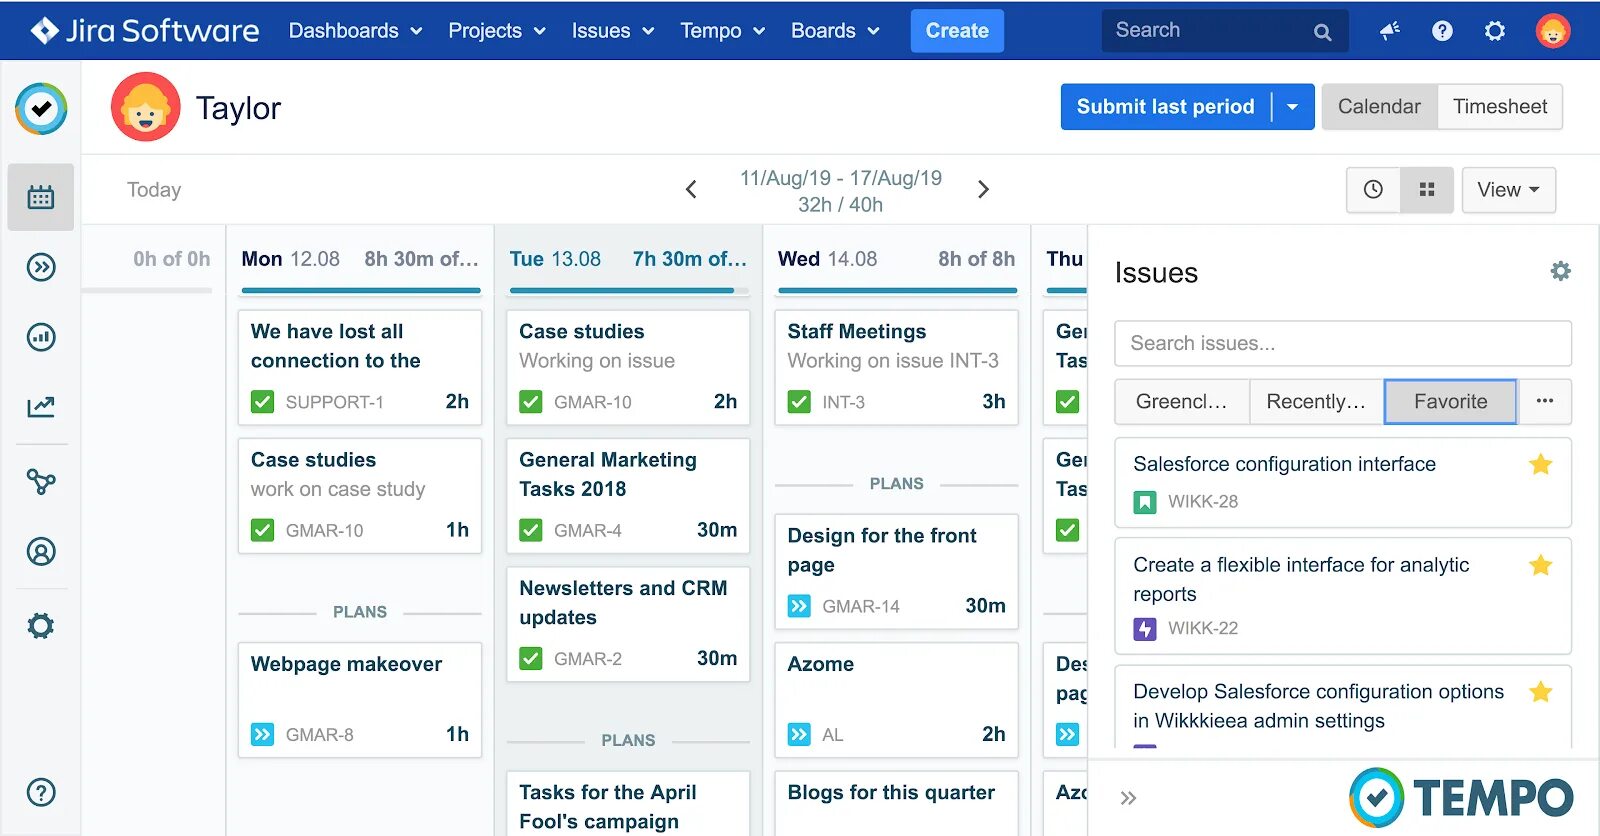Click the WIKK-22 issue type icon
Image resolution: width=1600 pixels, height=836 pixels.
tap(1145, 629)
